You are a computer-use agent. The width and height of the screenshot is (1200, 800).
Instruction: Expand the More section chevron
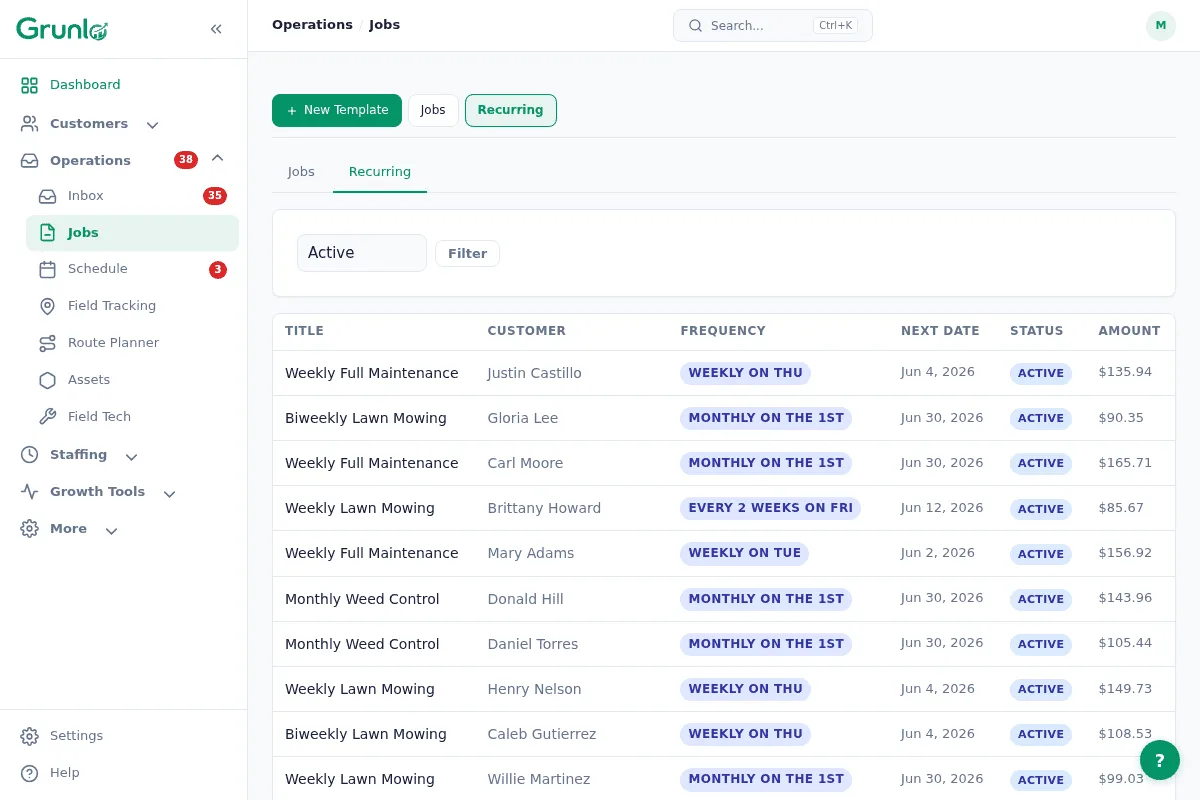point(111,530)
